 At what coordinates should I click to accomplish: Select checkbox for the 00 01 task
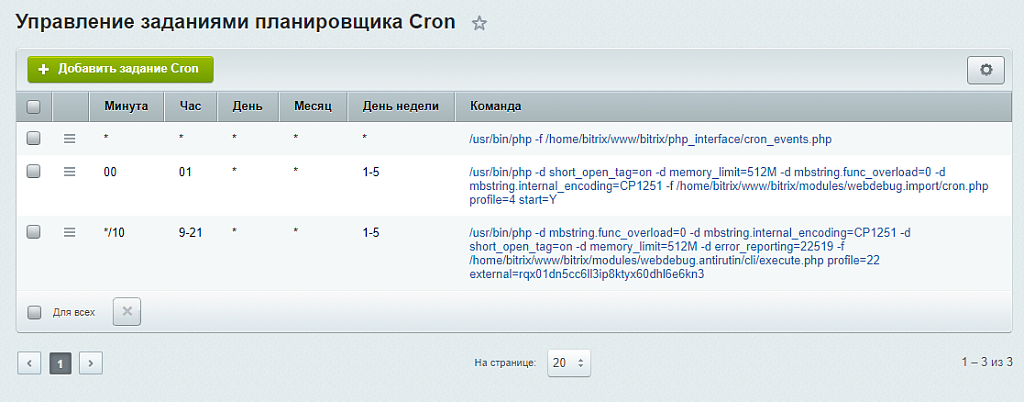(34, 172)
